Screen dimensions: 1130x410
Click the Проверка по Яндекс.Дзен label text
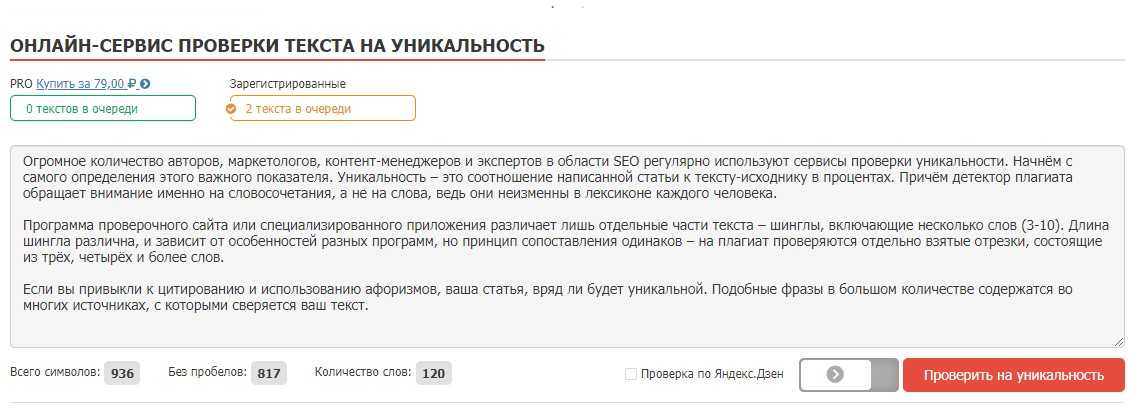(712, 375)
